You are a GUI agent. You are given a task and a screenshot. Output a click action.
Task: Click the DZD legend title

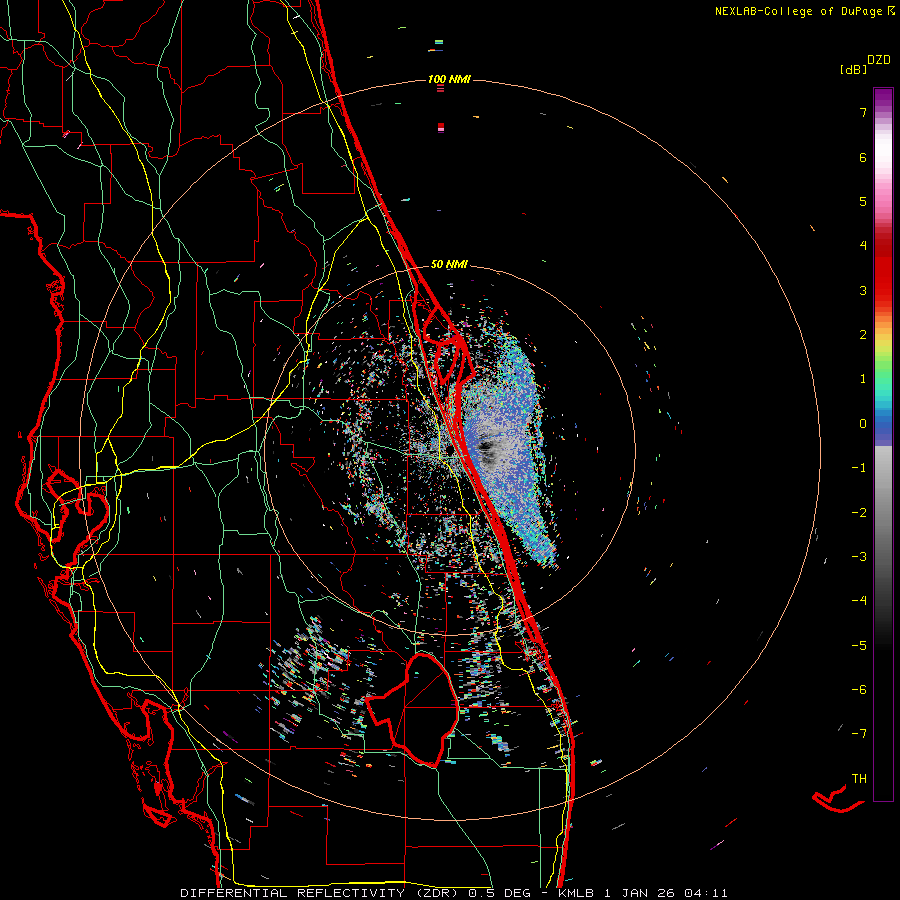point(879,60)
